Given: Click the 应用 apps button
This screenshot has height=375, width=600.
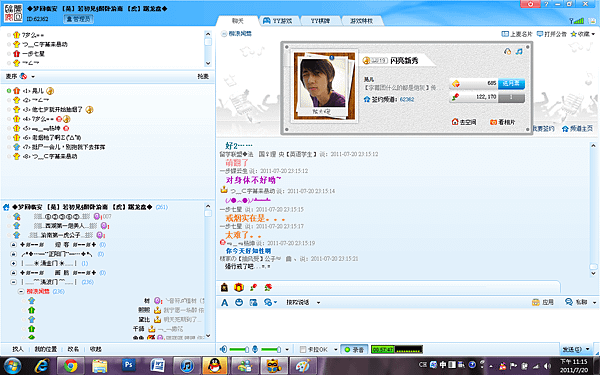Looking at the screenshot, I should pyautogui.click(x=543, y=302).
